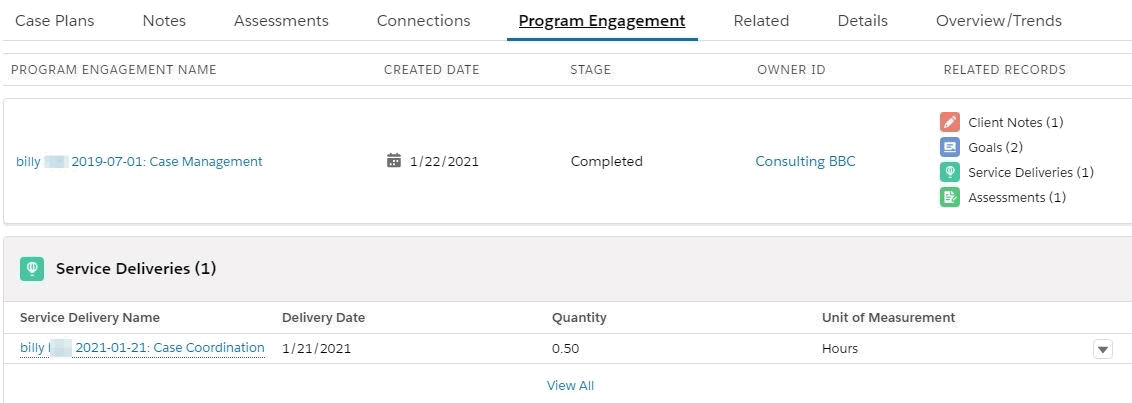Click View All service deliveries
1132x403 pixels.
click(x=570, y=385)
